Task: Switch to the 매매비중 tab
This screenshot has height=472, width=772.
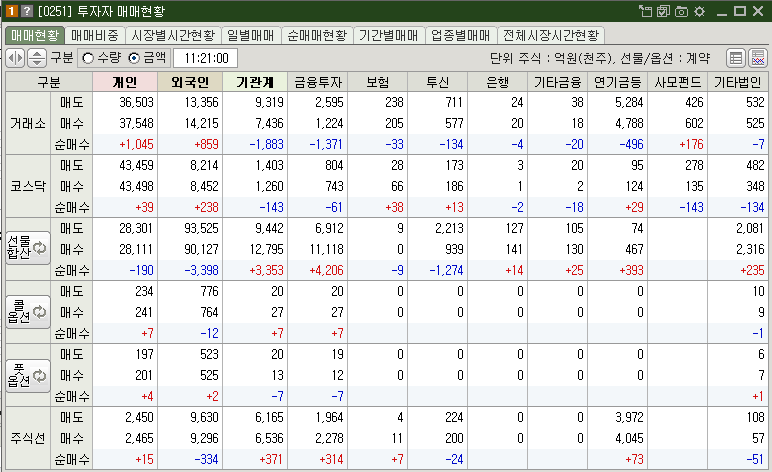Action: click(x=95, y=35)
